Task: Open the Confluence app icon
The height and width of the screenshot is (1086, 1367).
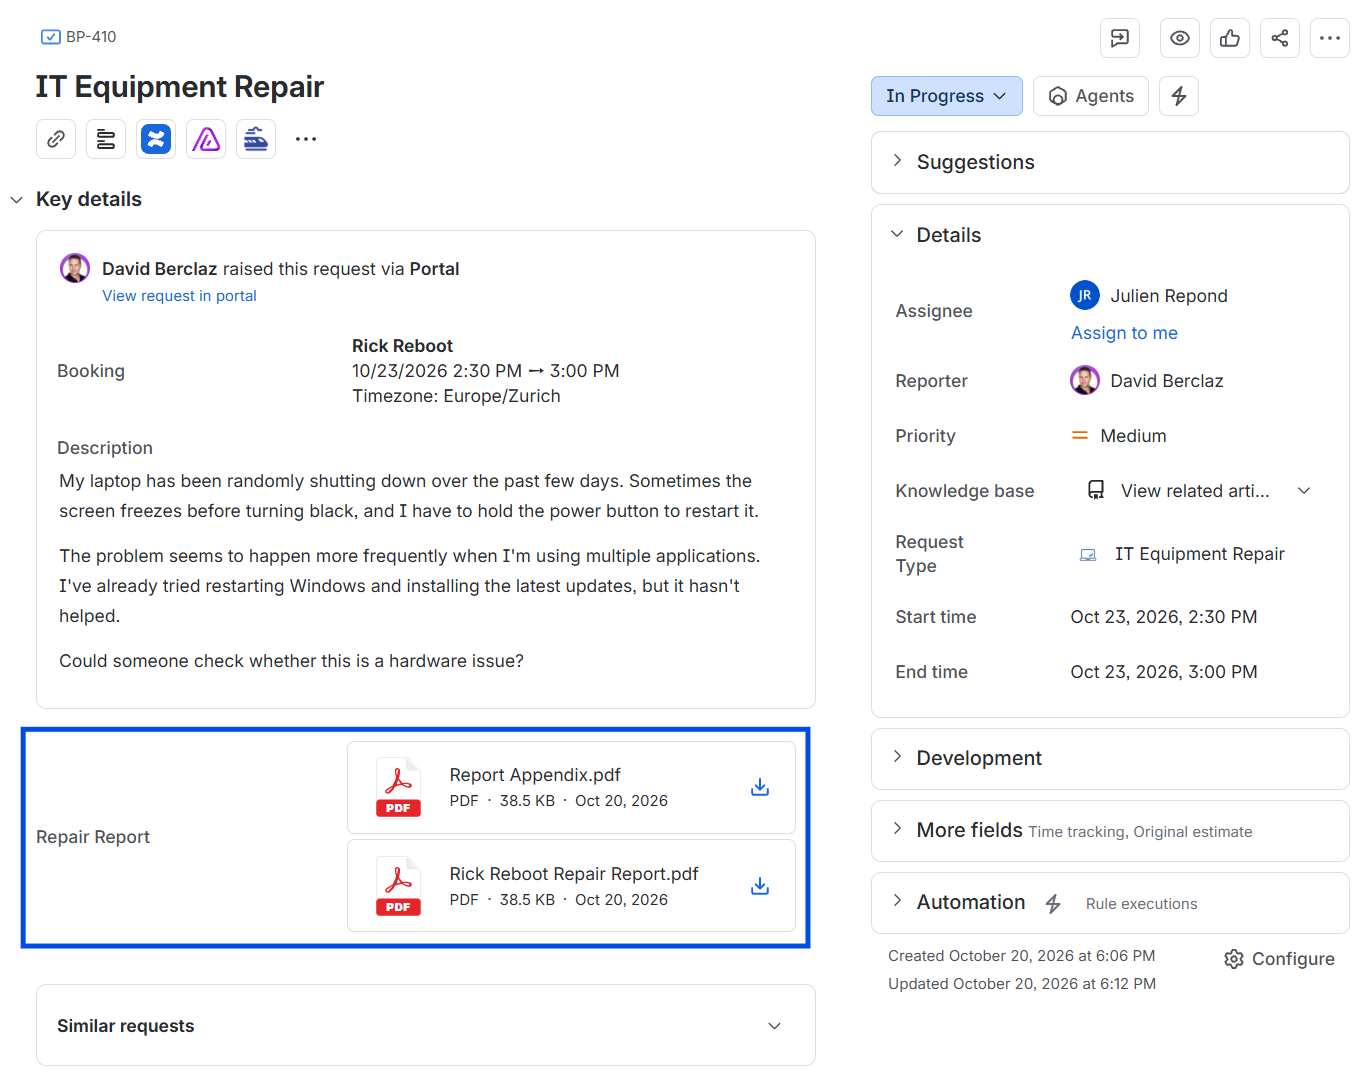Action: [x=156, y=139]
